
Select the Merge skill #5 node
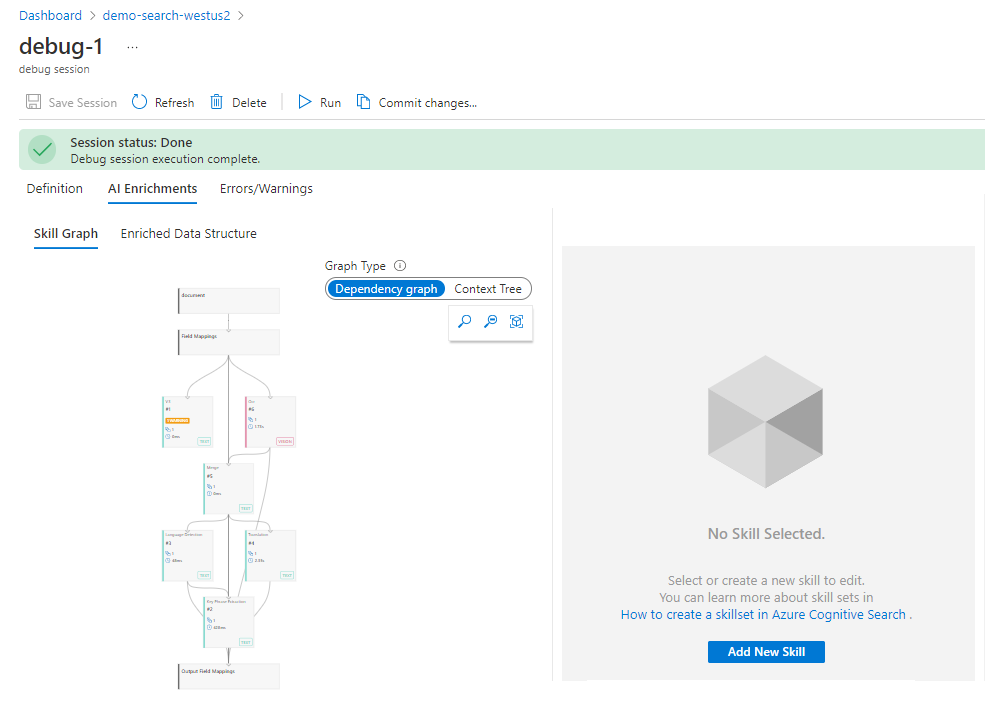229,489
